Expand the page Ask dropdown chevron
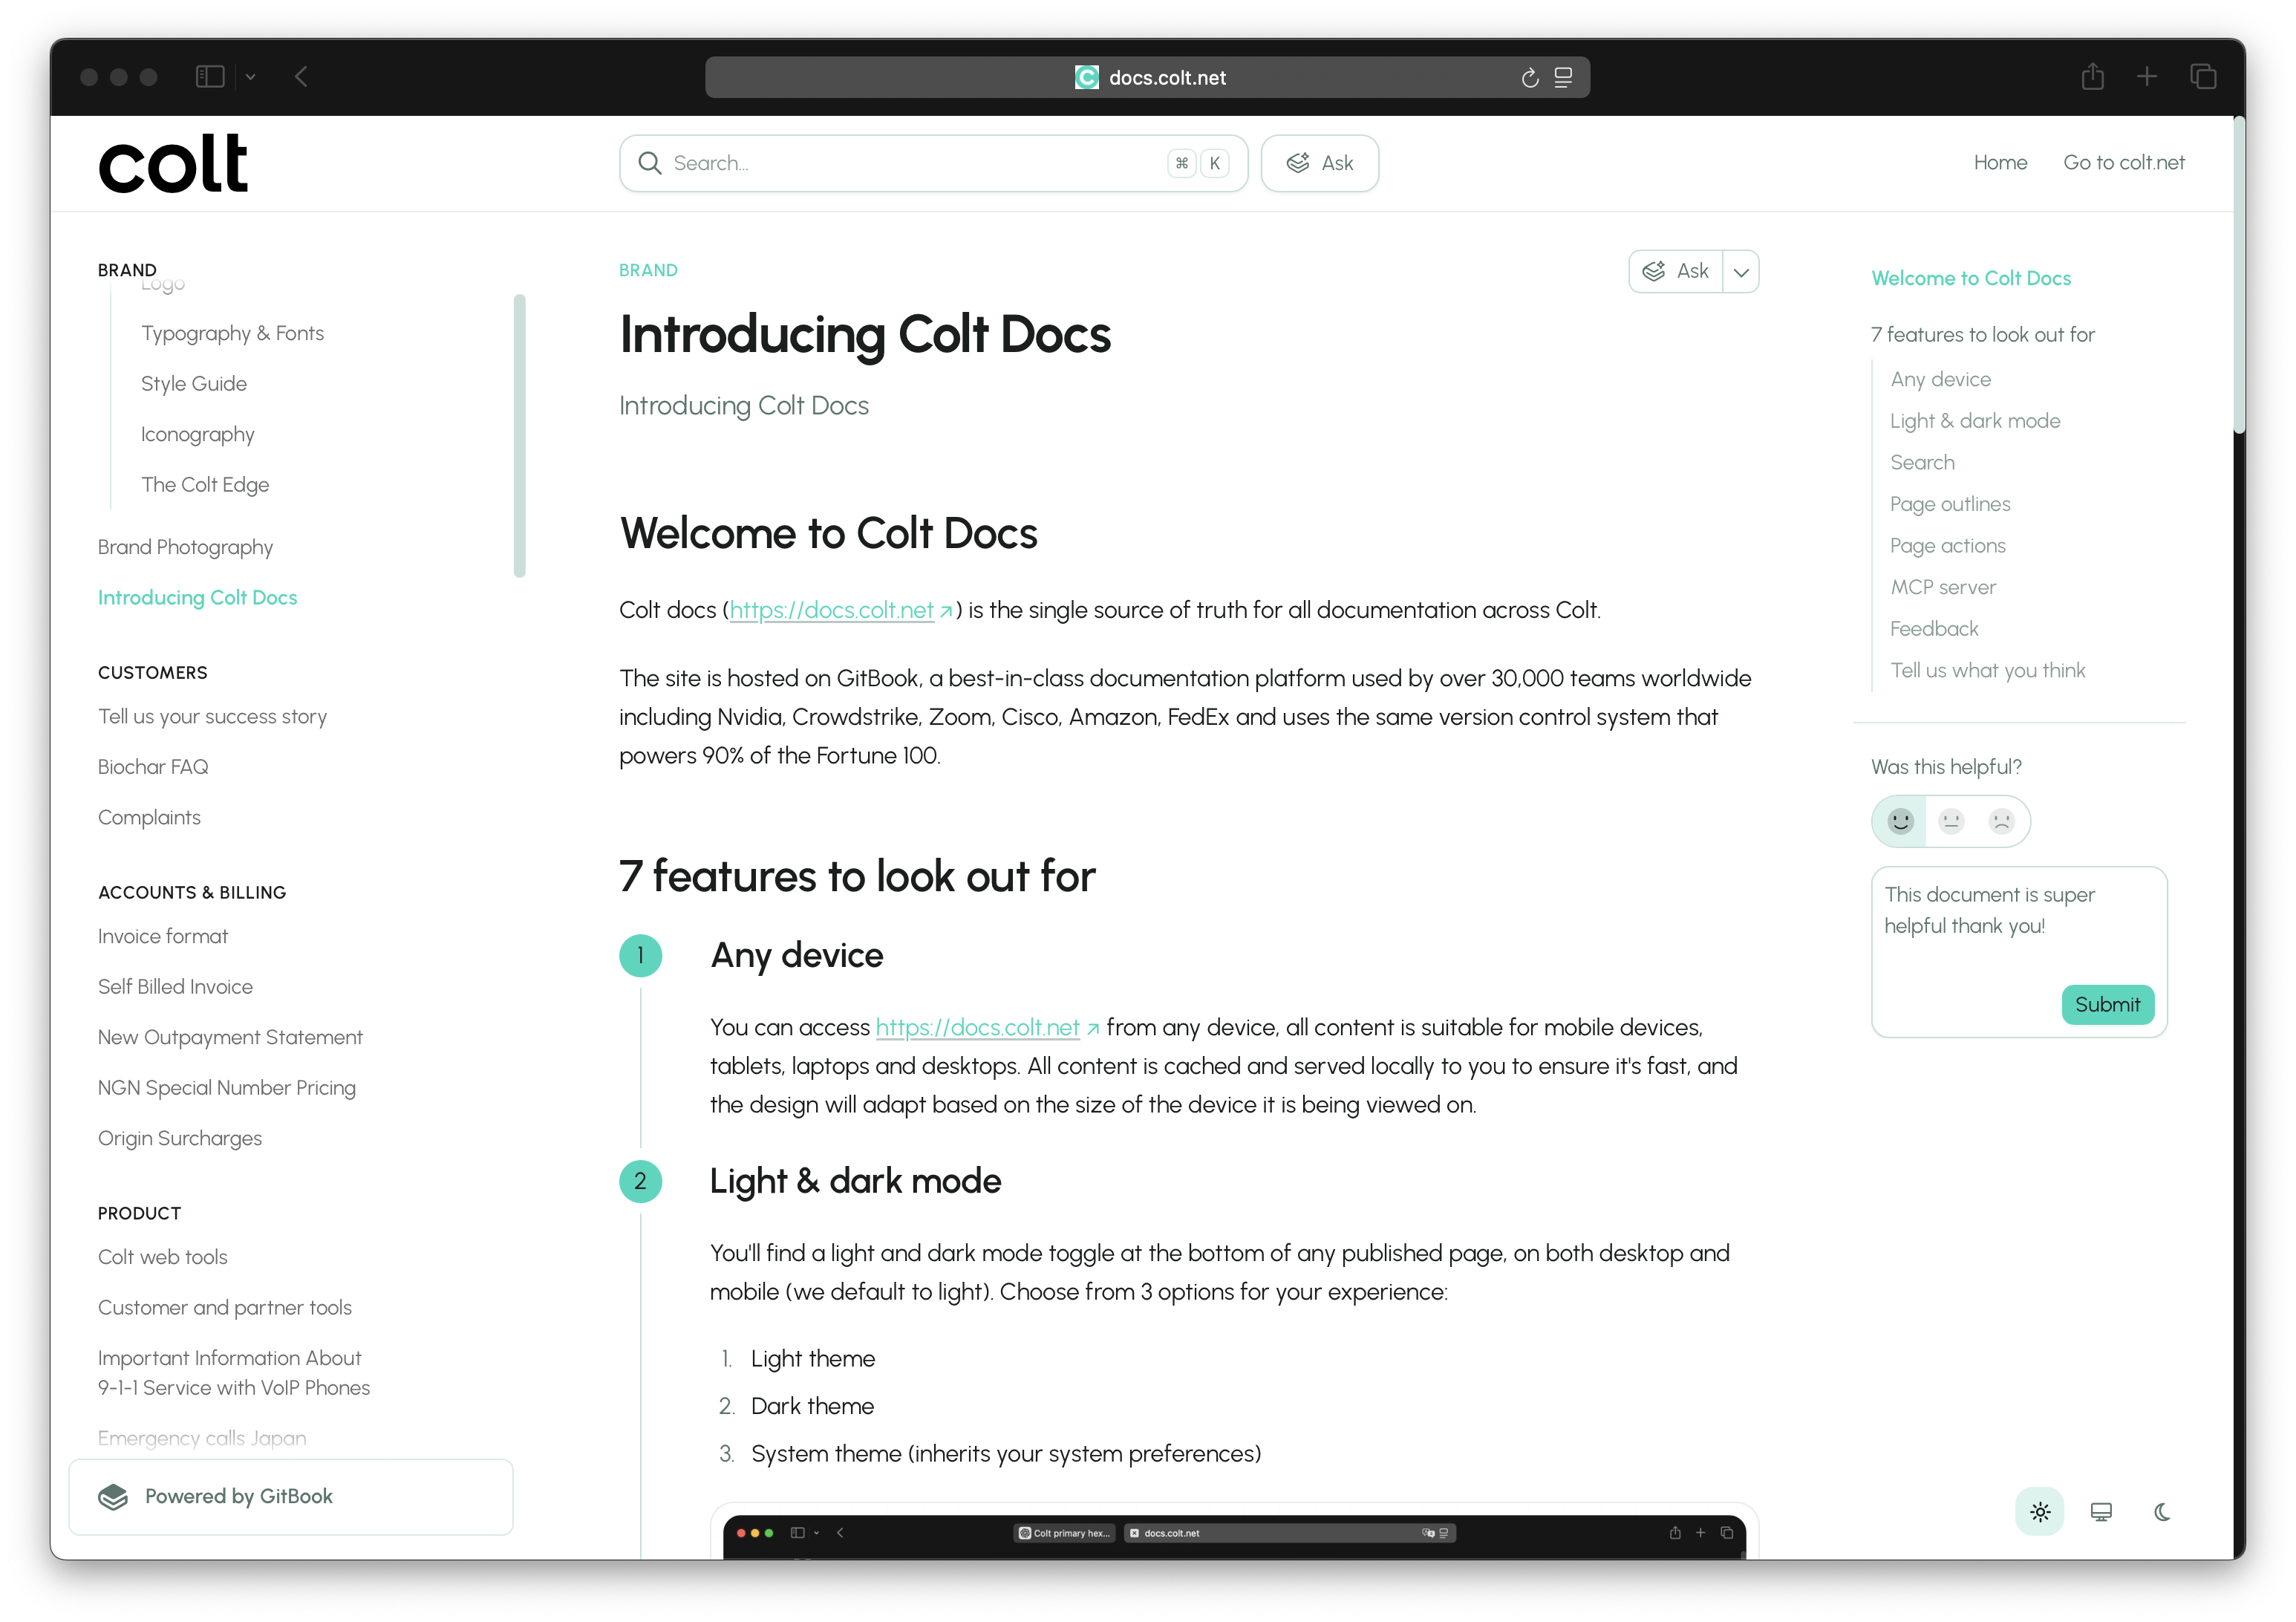This screenshot has height=1622, width=2296. [1741, 272]
